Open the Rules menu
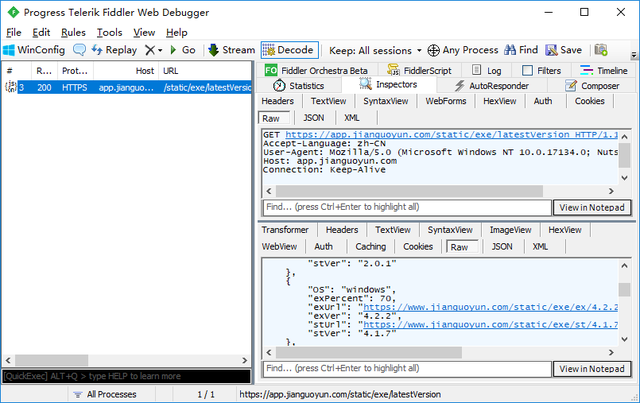 tap(73, 33)
